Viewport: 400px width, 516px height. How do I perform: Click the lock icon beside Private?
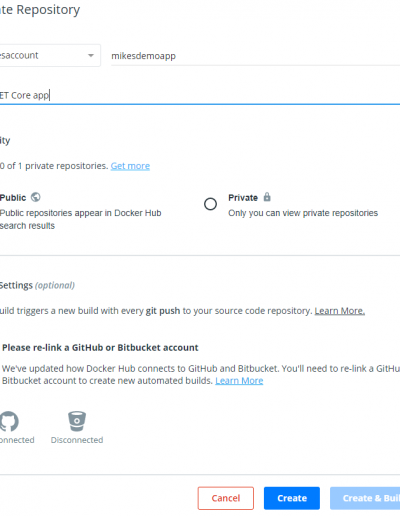(x=267, y=197)
